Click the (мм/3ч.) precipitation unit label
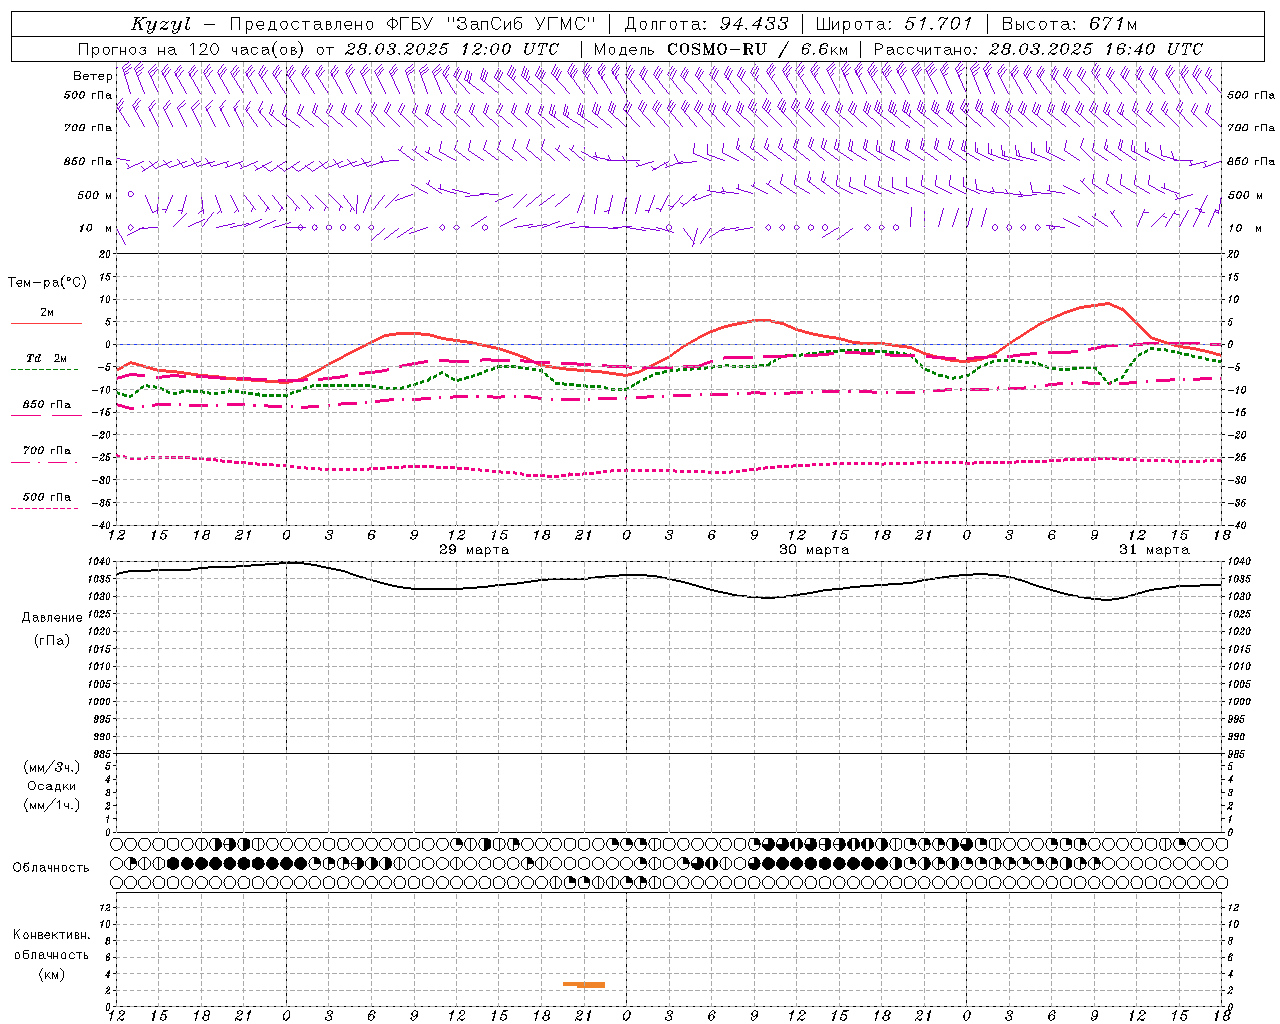 [52, 768]
